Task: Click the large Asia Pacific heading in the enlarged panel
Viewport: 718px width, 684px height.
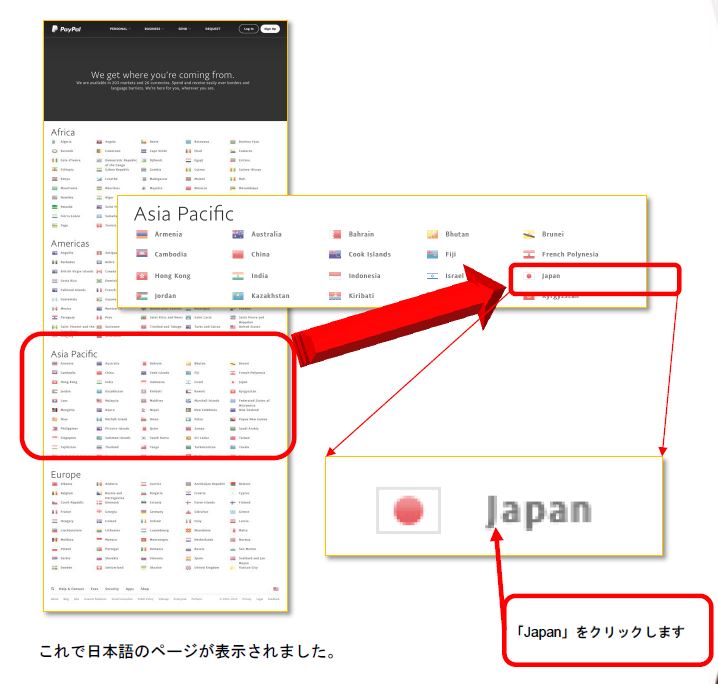Action: (x=184, y=214)
